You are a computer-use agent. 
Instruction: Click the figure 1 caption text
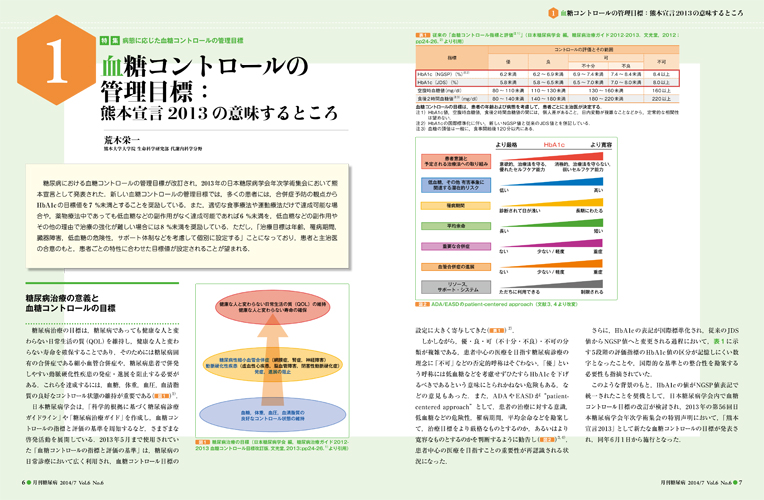point(272,445)
